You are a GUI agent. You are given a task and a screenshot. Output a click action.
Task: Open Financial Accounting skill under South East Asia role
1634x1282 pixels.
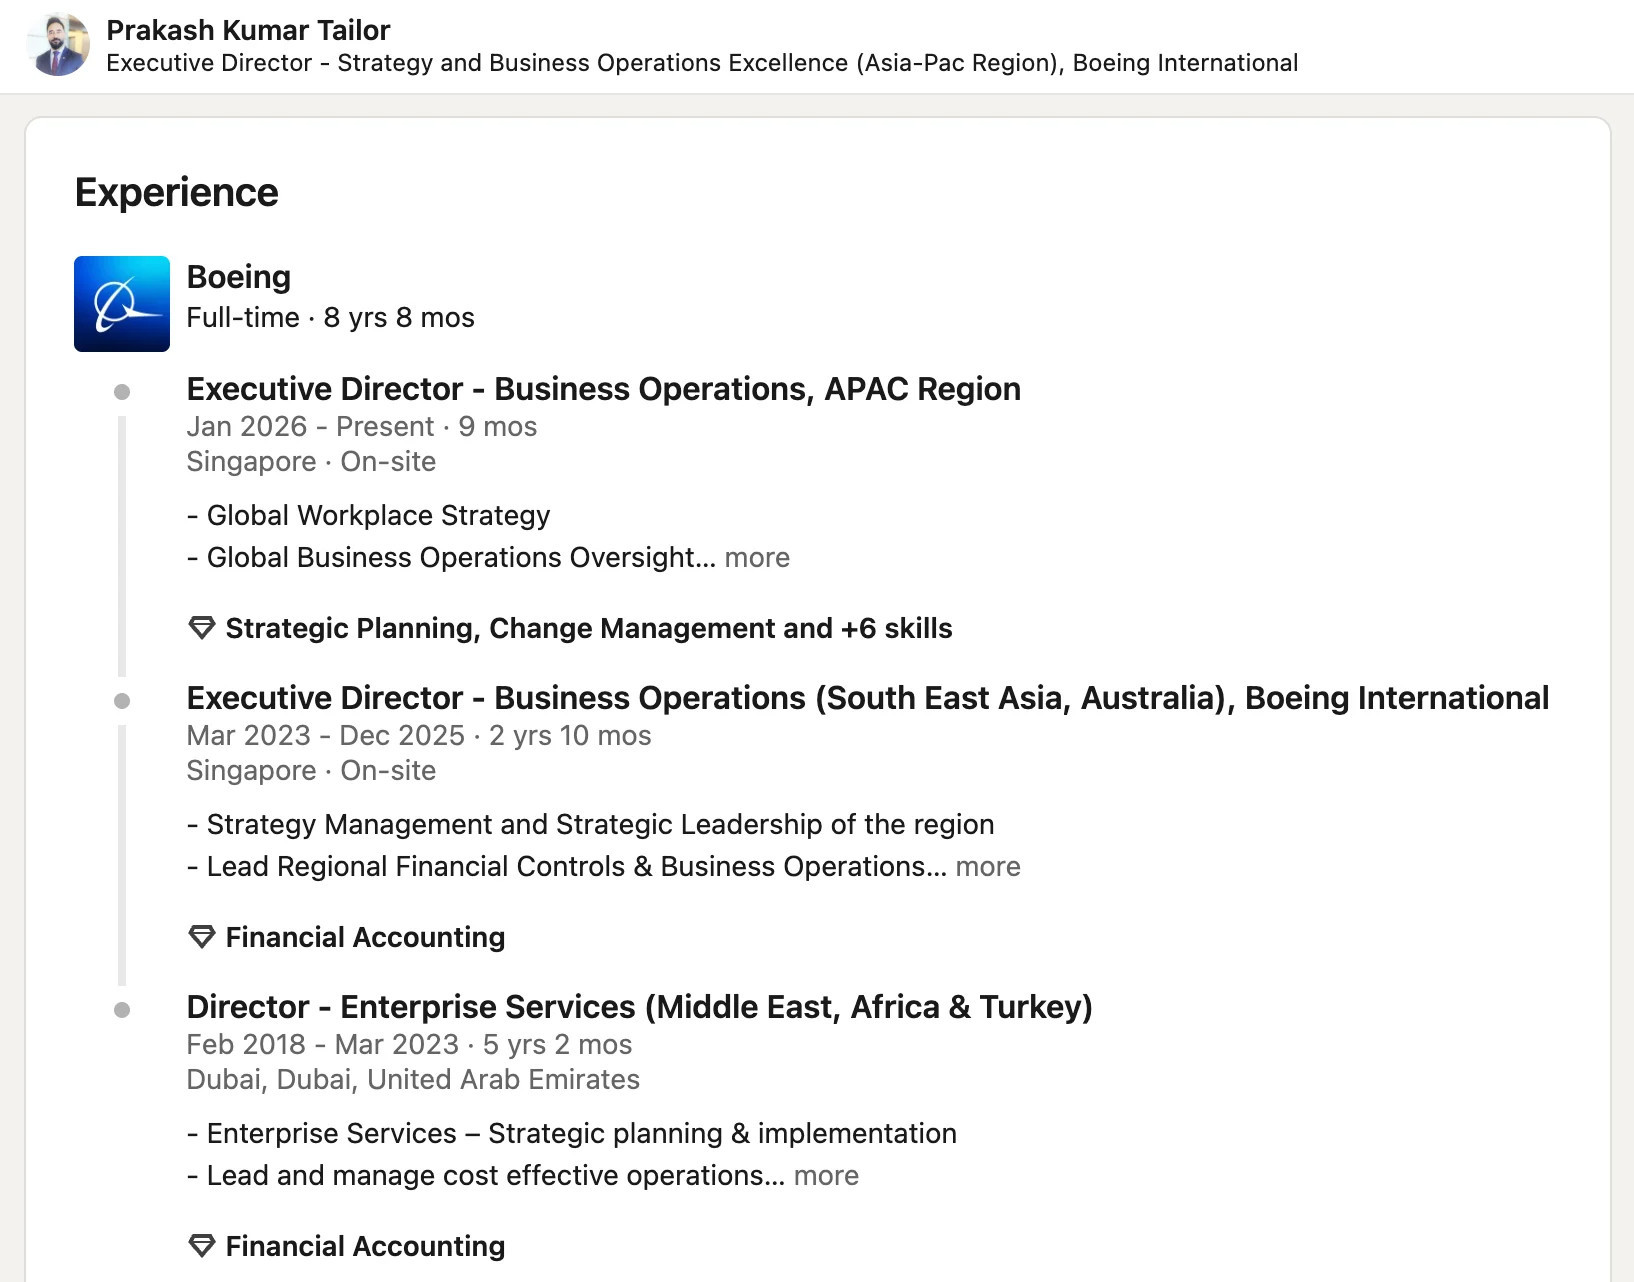[365, 937]
